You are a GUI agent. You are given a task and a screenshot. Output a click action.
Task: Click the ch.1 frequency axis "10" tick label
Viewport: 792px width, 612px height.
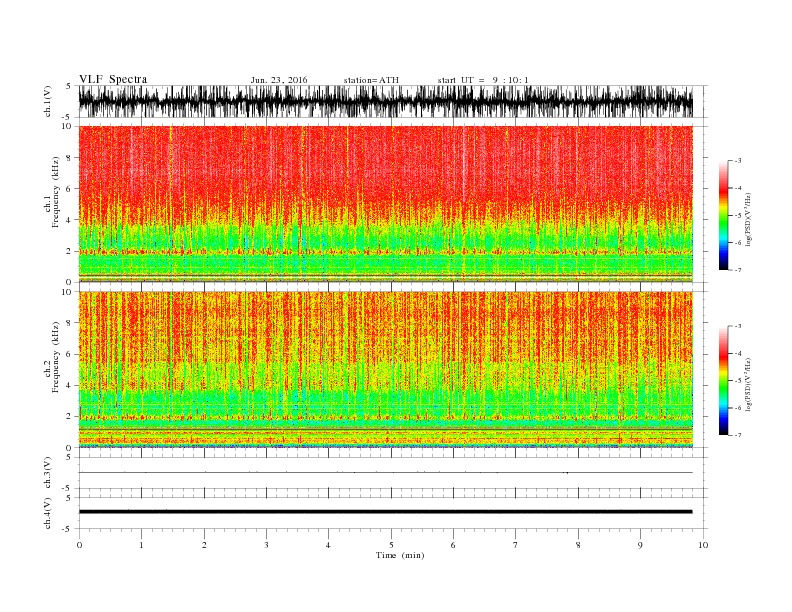[x=67, y=126]
